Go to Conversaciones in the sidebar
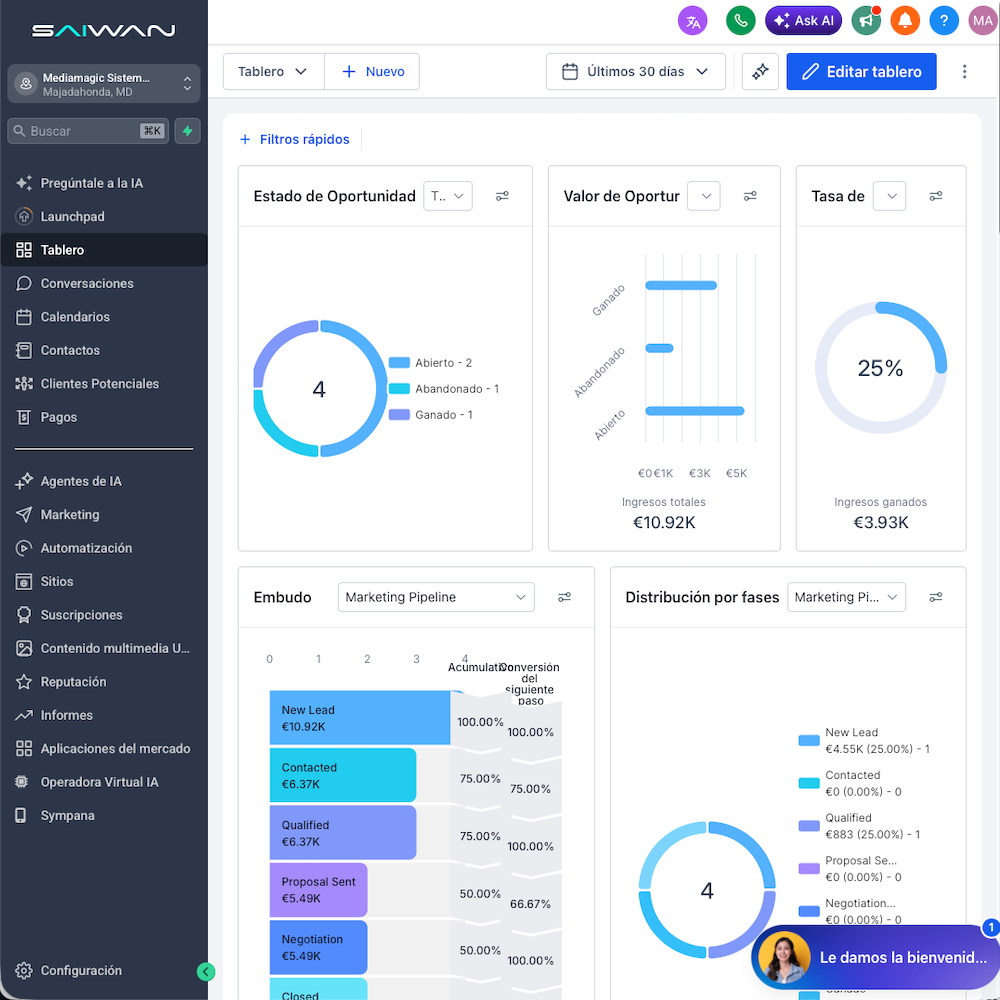 (104, 283)
